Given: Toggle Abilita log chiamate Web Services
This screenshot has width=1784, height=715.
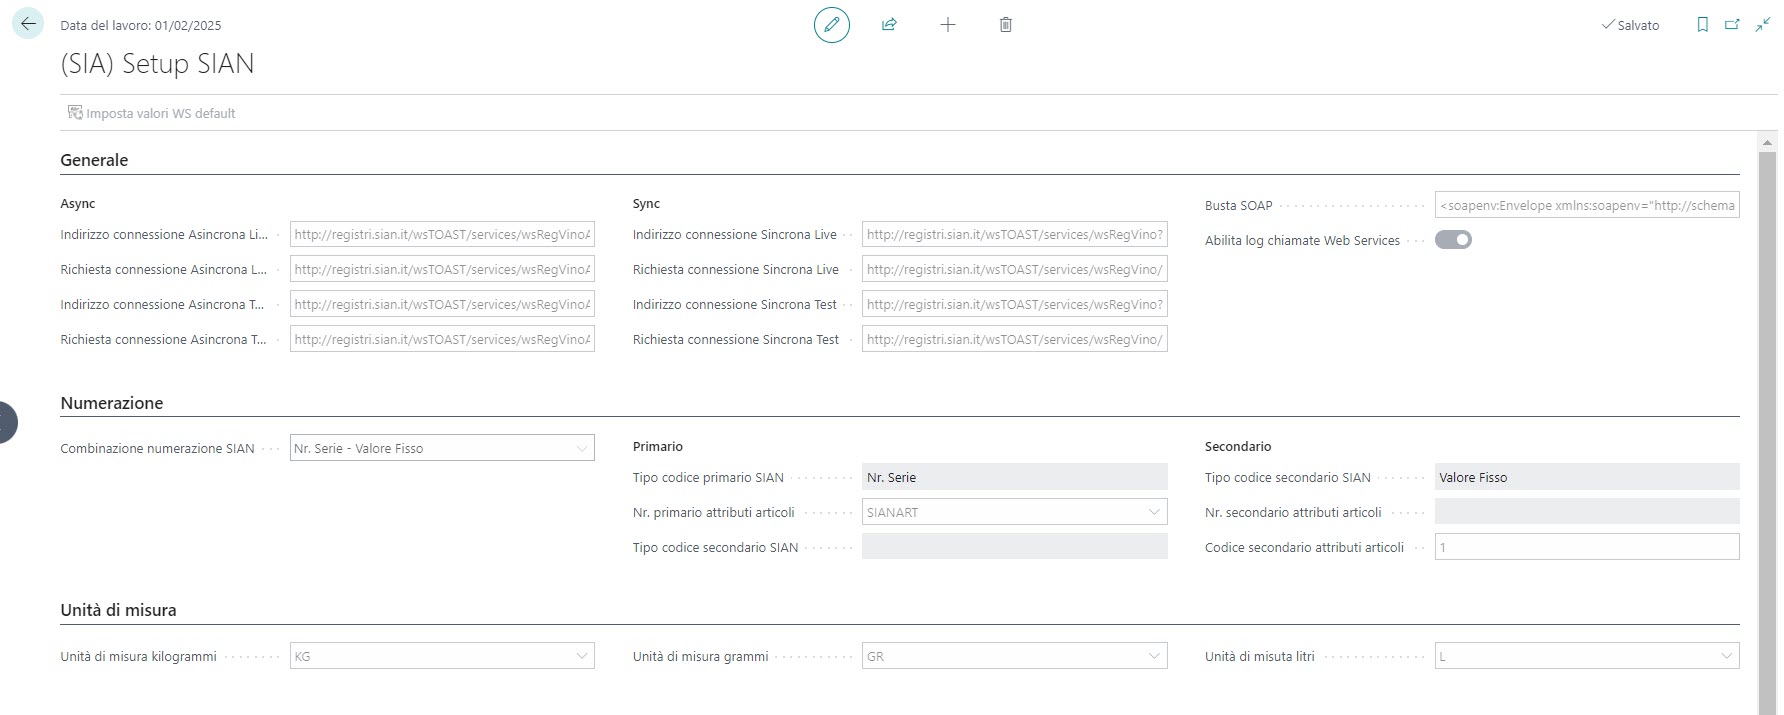Looking at the screenshot, I should point(1453,240).
